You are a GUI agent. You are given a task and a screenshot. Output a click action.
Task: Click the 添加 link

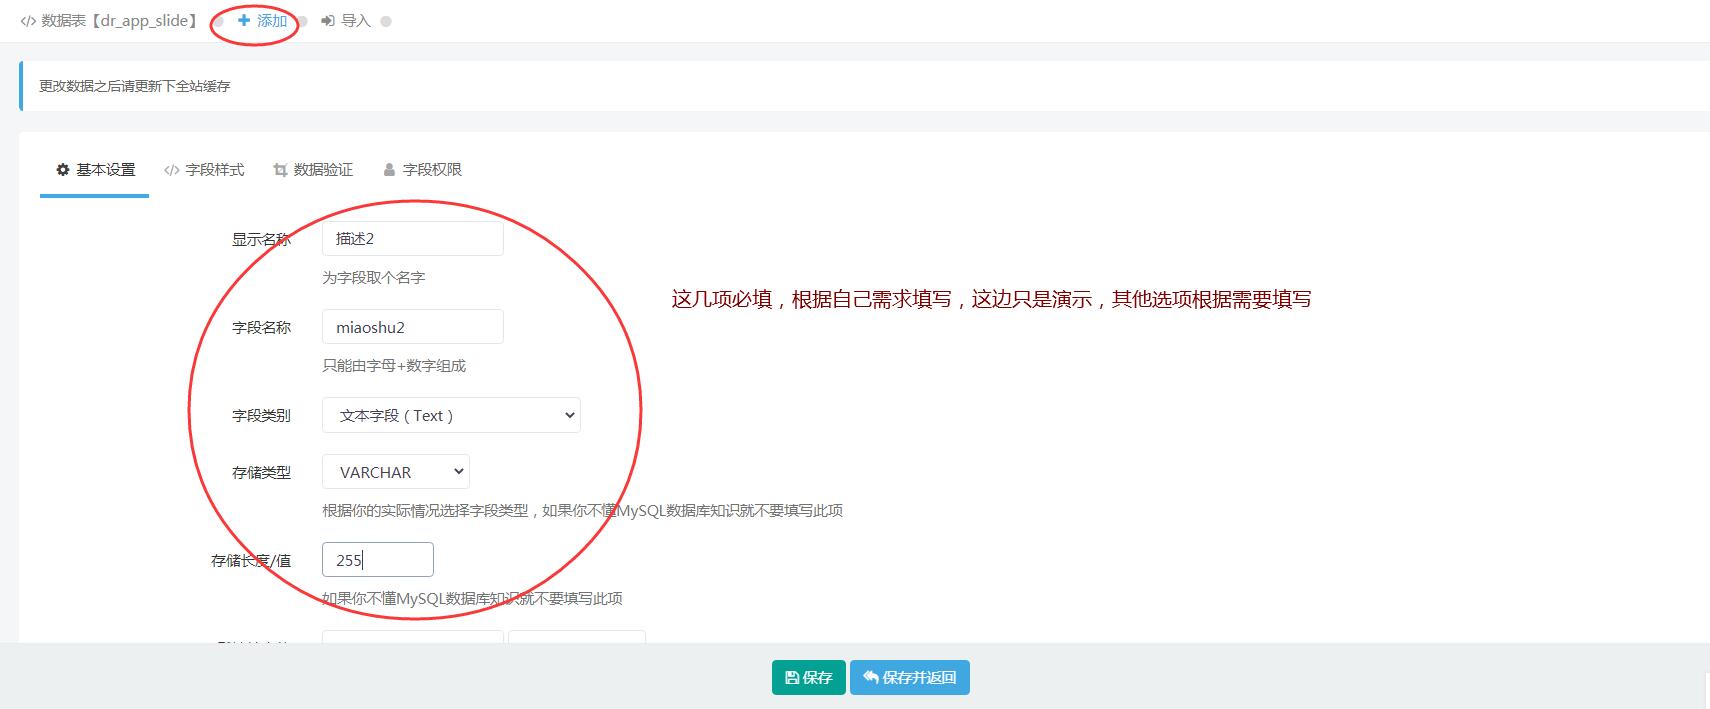262,21
